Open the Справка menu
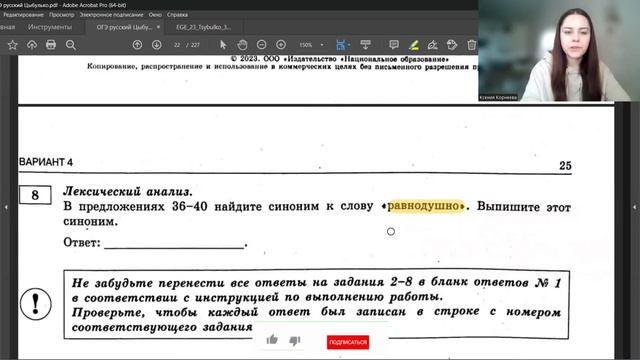Viewport: 640px width, 360px height. [x=177, y=15]
